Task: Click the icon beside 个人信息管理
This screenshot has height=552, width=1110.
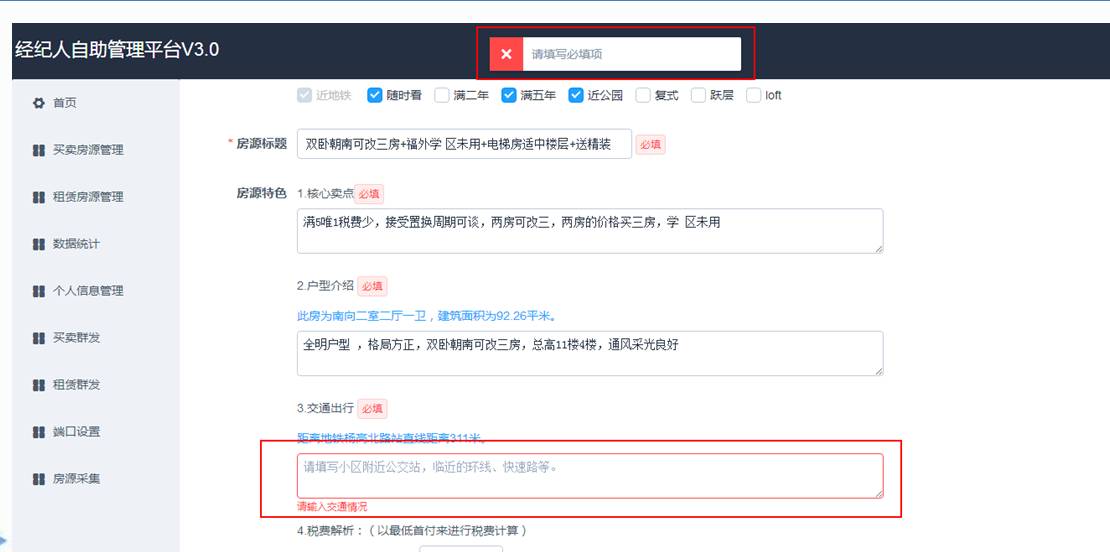Action: [x=39, y=291]
